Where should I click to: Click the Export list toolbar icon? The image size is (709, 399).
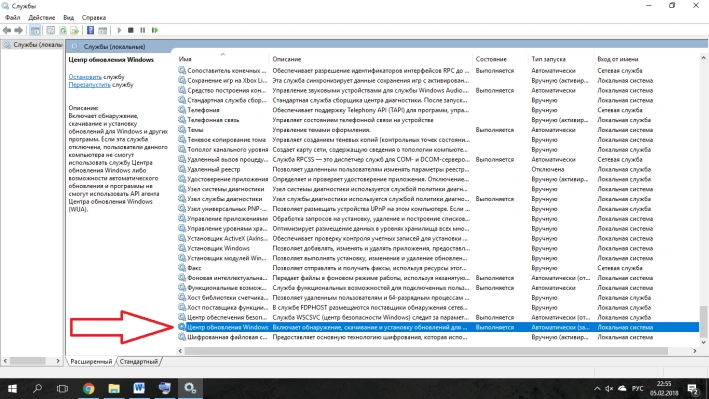[x=75, y=30]
